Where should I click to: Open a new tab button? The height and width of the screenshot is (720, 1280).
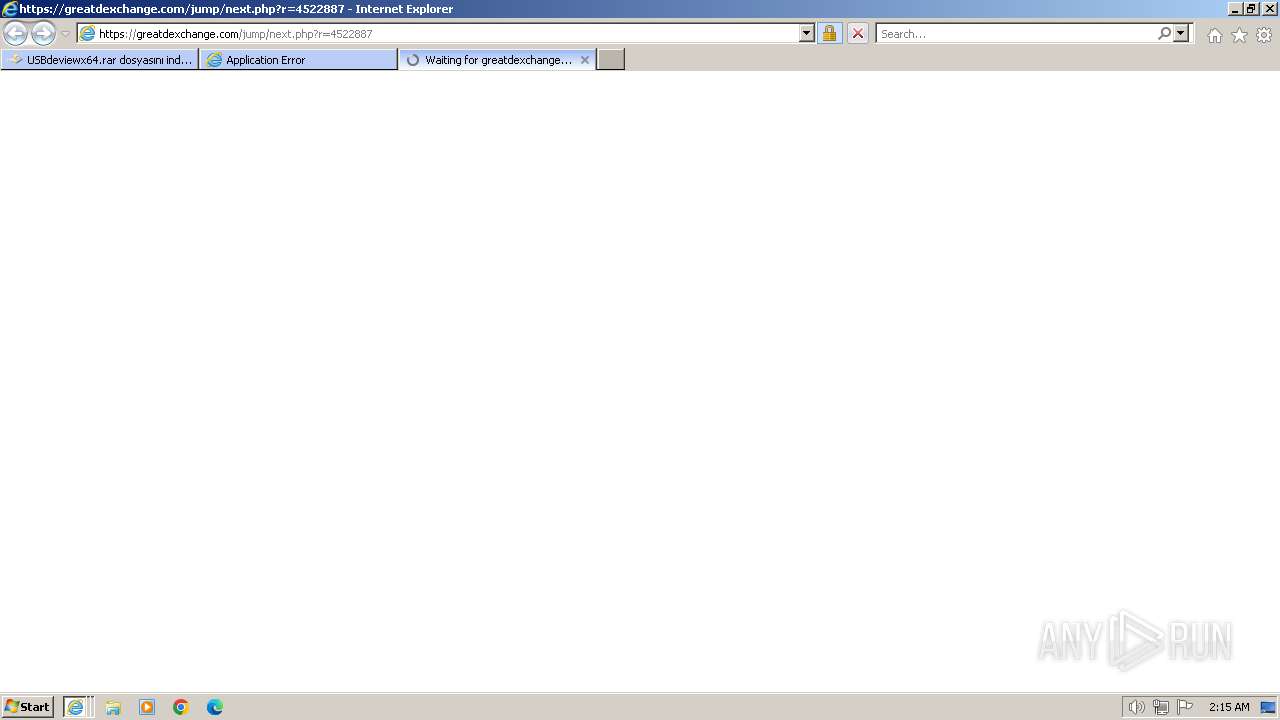(x=611, y=60)
